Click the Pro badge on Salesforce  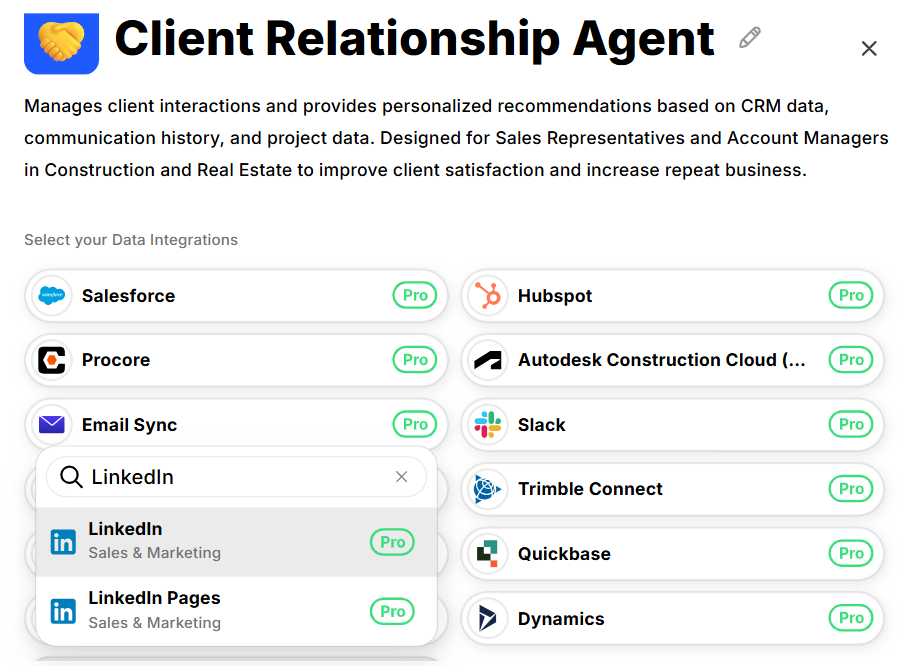(x=415, y=295)
